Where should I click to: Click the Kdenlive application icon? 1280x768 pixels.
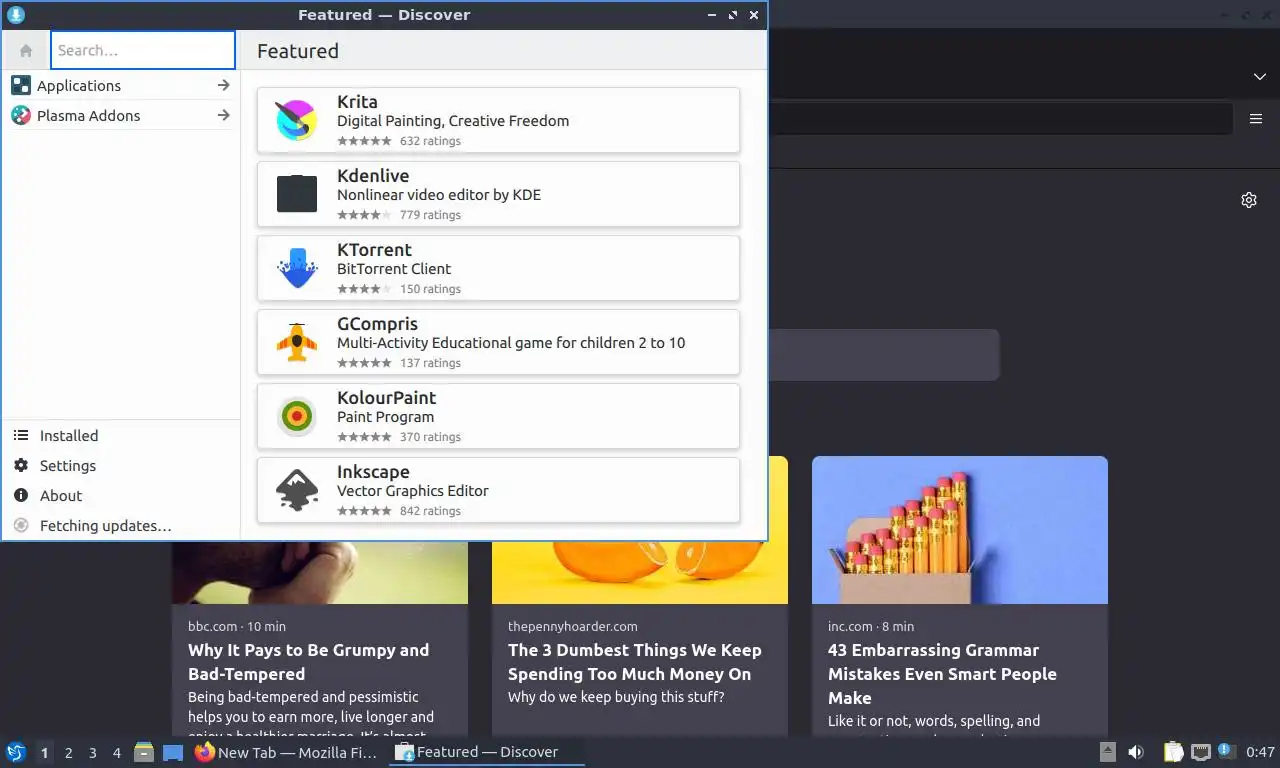click(x=297, y=194)
